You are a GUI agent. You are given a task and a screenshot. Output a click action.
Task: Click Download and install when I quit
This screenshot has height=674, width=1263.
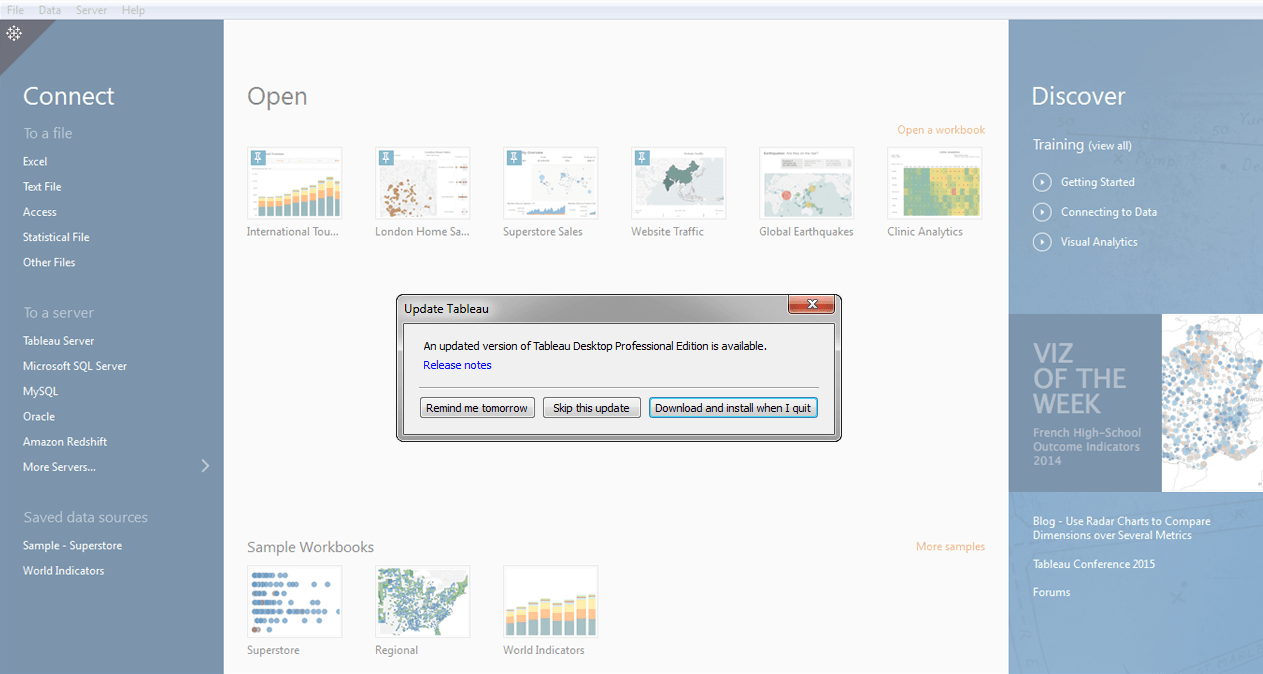point(733,408)
